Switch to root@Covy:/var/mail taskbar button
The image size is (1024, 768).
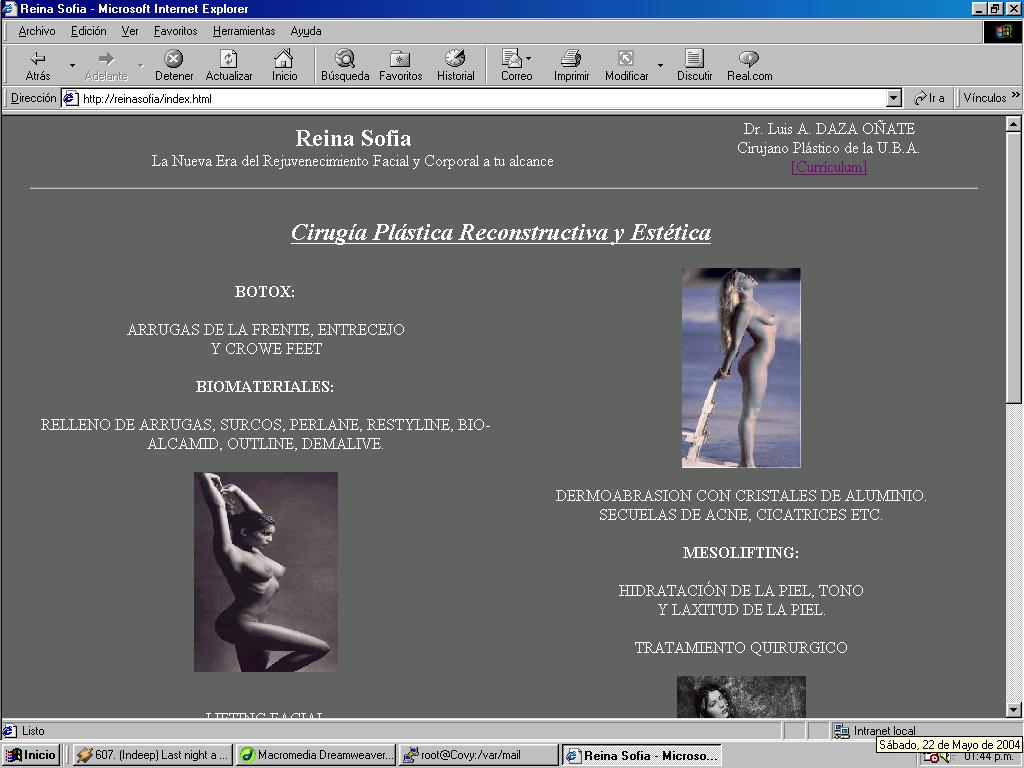[x=479, y=755]
